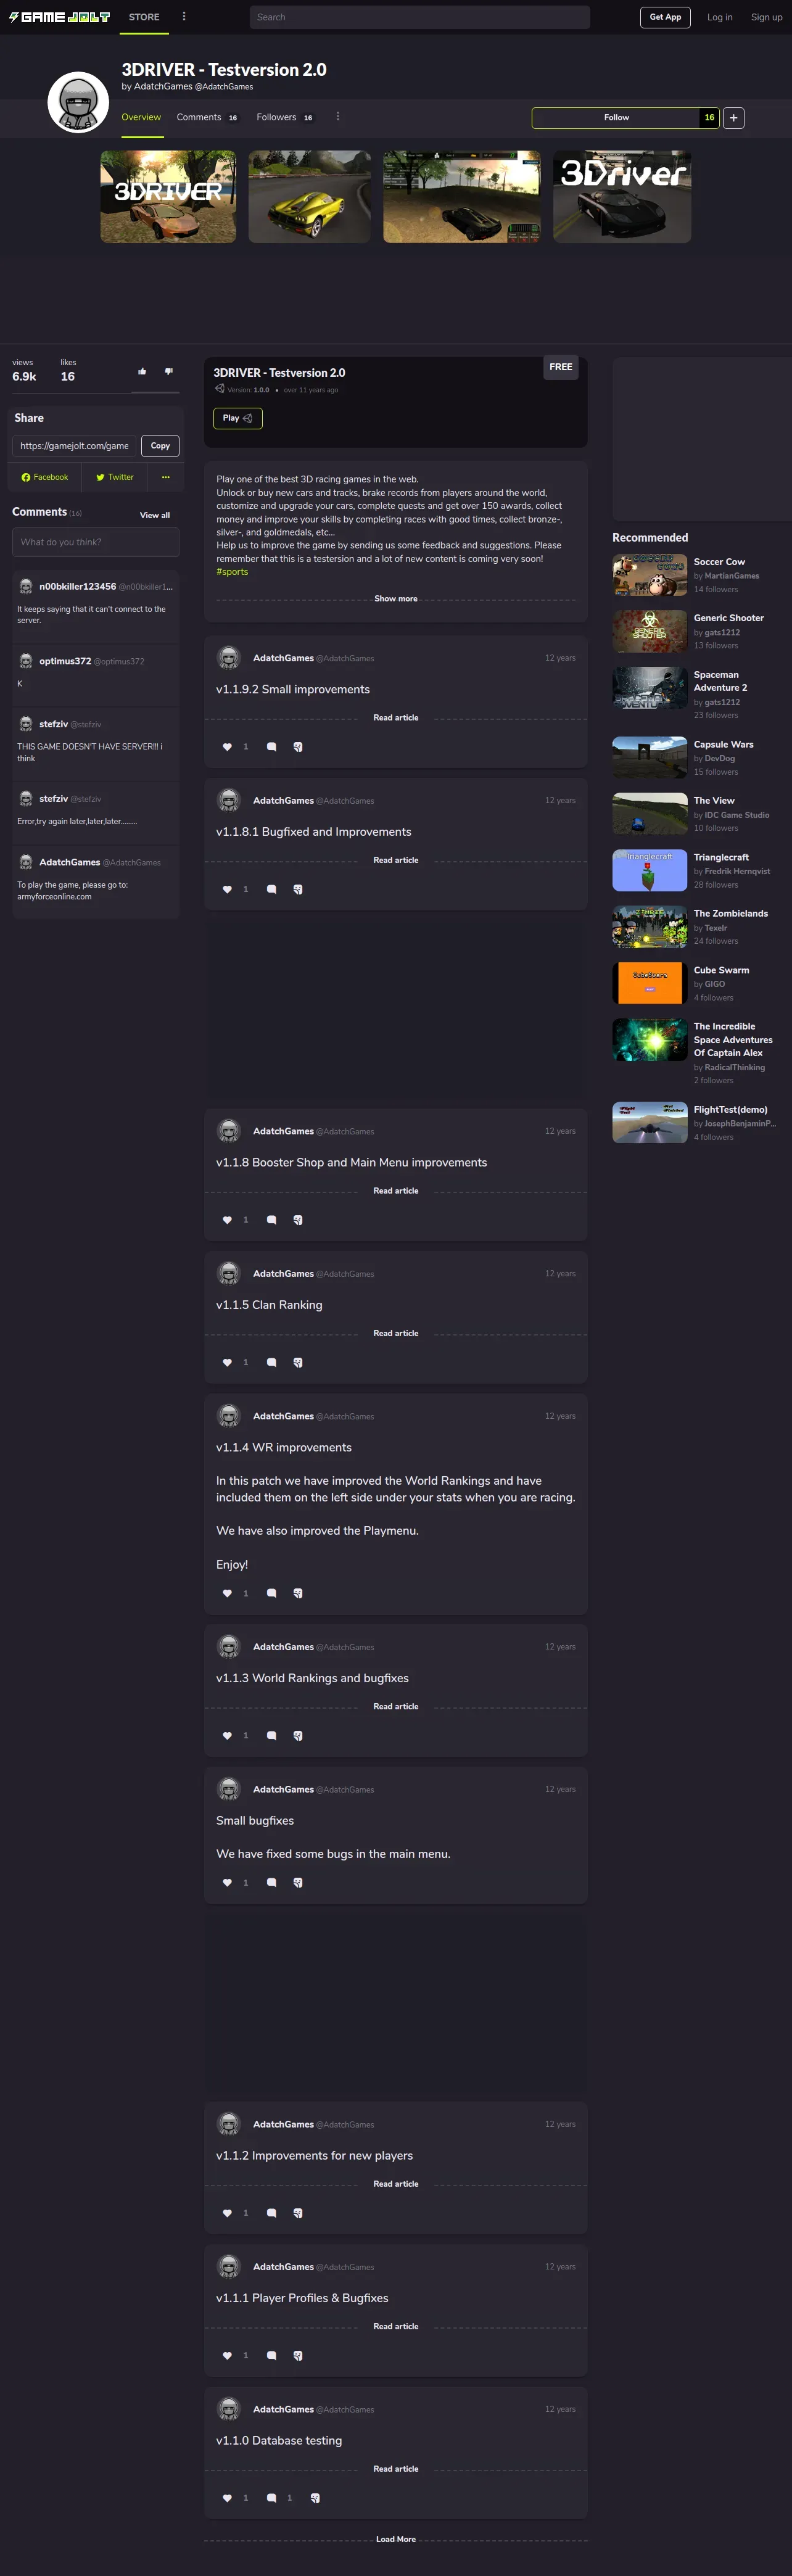
Task: Like the v1.1.4 WR improvements post
Action: pos(227,1593)
